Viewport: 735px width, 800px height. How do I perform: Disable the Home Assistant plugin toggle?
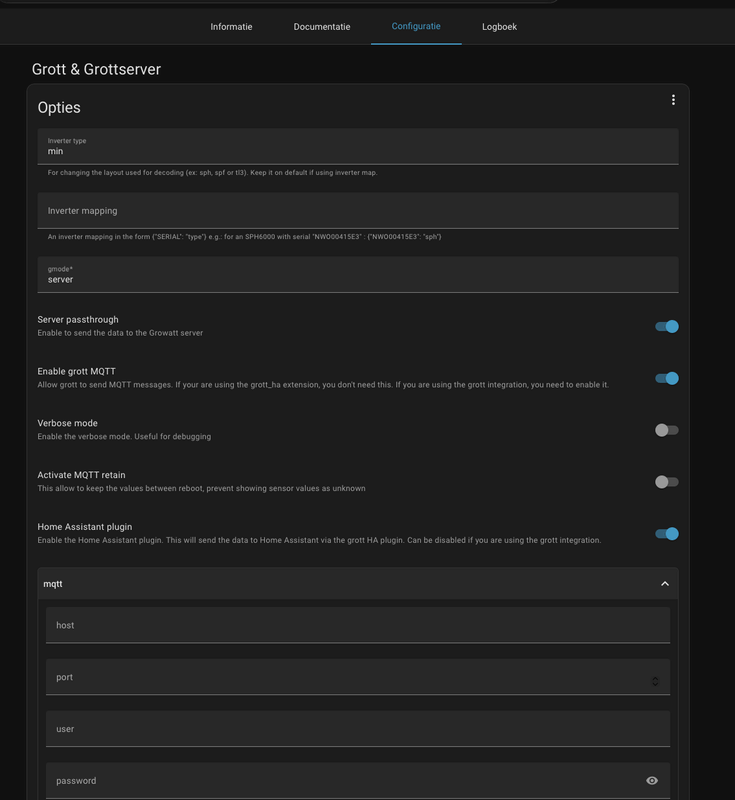coord(664,535)
